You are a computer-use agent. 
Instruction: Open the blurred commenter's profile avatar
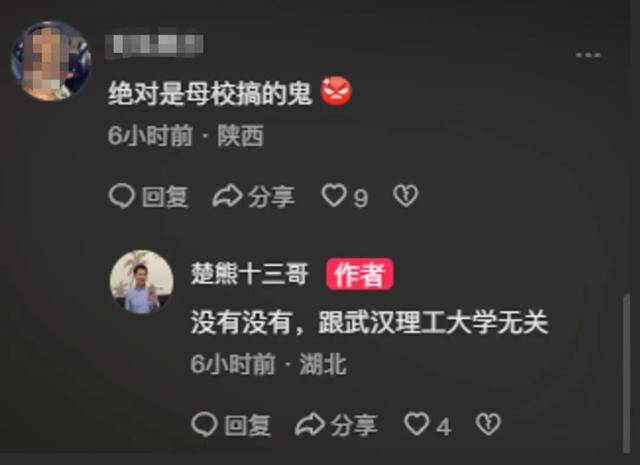51,61
